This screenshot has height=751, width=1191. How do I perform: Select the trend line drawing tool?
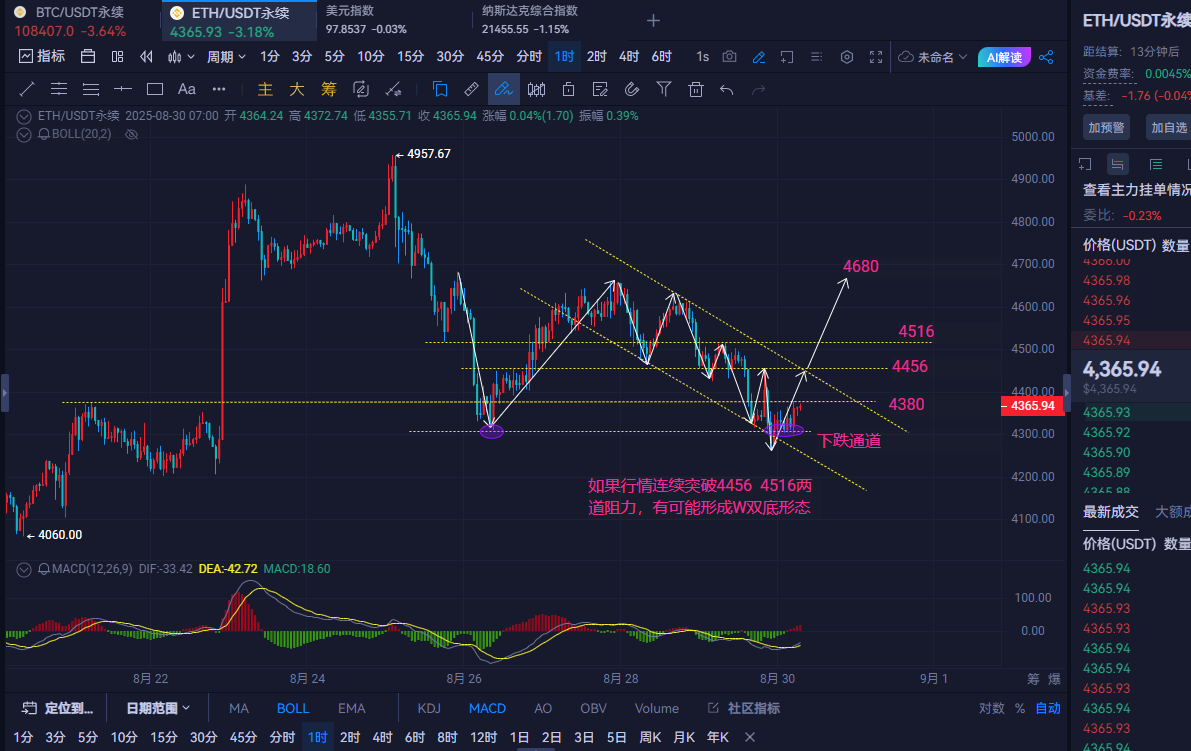tap(27, 90)
